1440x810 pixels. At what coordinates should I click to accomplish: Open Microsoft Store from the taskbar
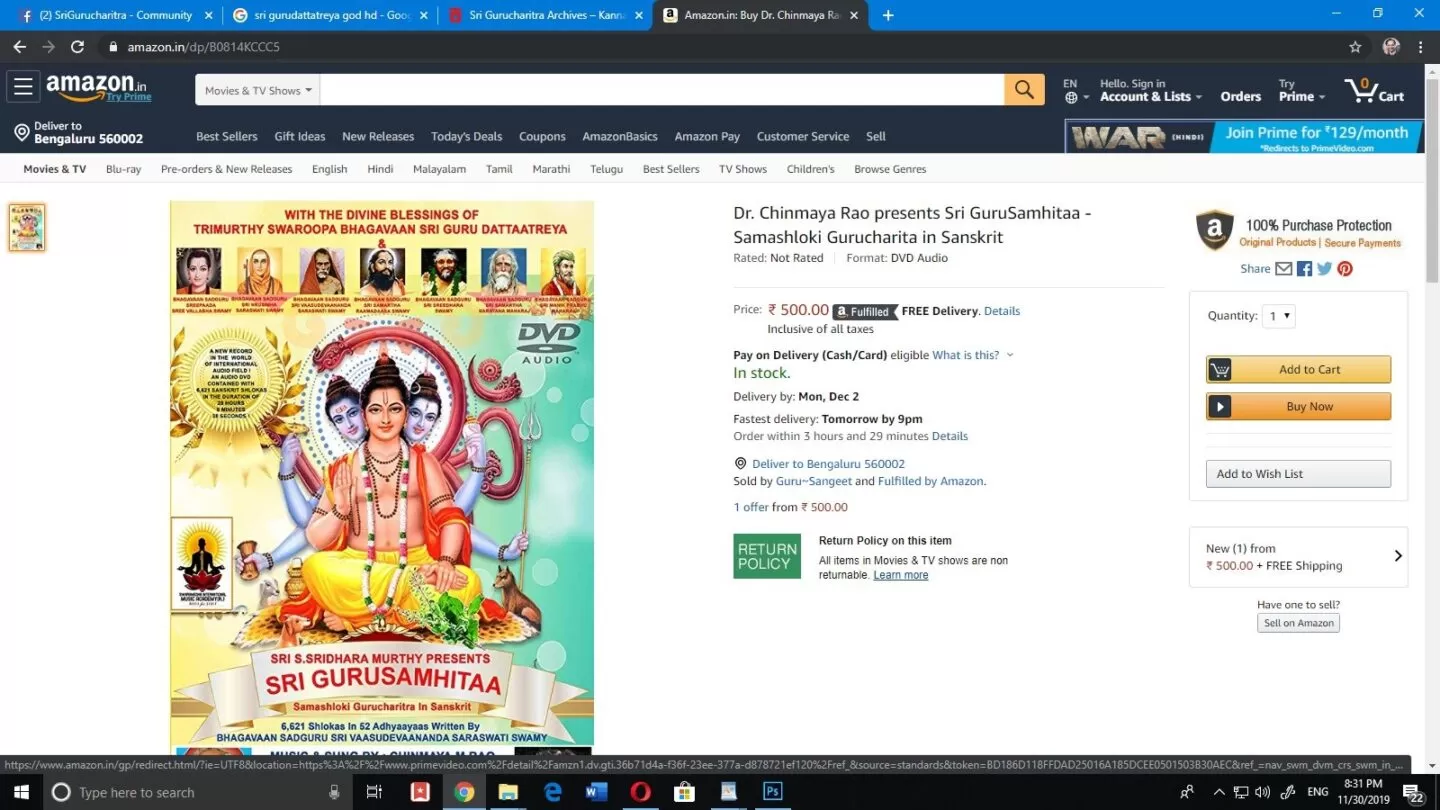(x=685, y=792)
